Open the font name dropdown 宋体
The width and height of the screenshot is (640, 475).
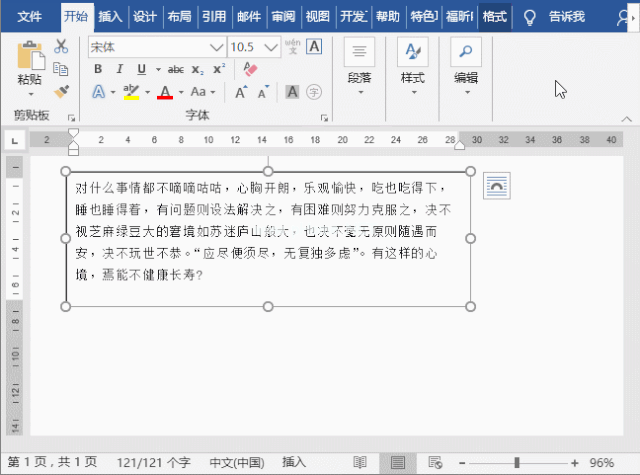click(216, 47)
